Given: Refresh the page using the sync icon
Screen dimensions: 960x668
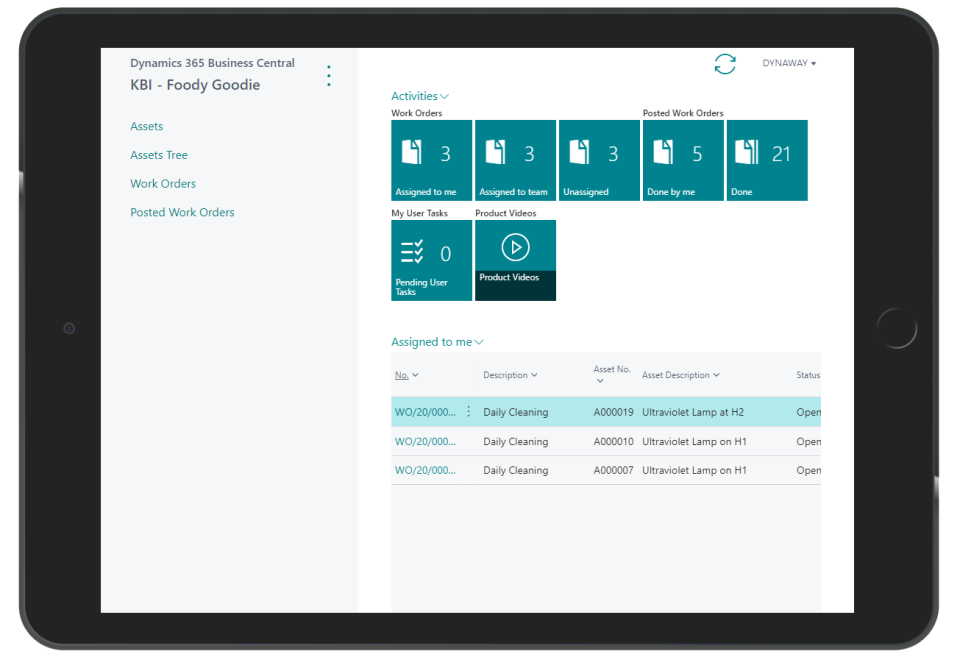Looking at the screenshot, I should tap(725, 64).
